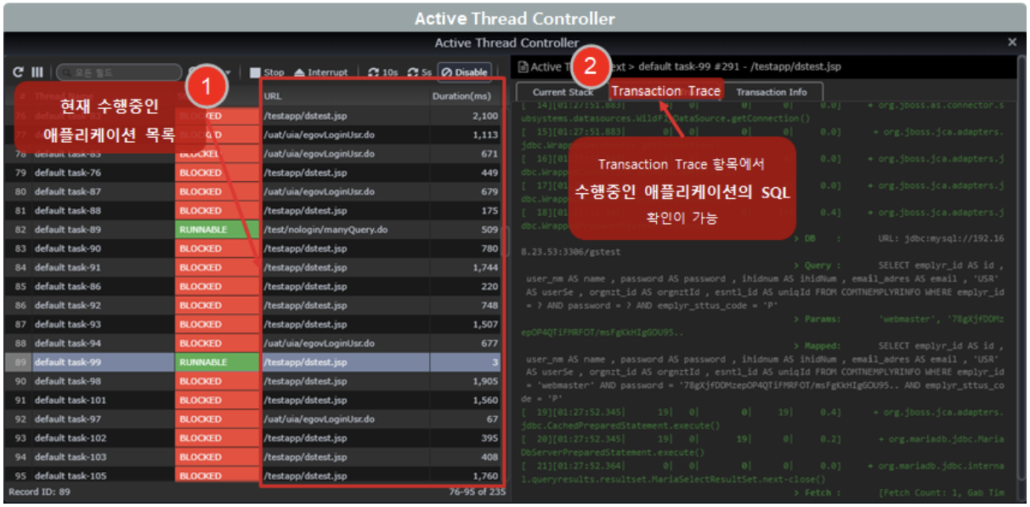
Task: Select row 83 default task-90
Action: (253, 248)
